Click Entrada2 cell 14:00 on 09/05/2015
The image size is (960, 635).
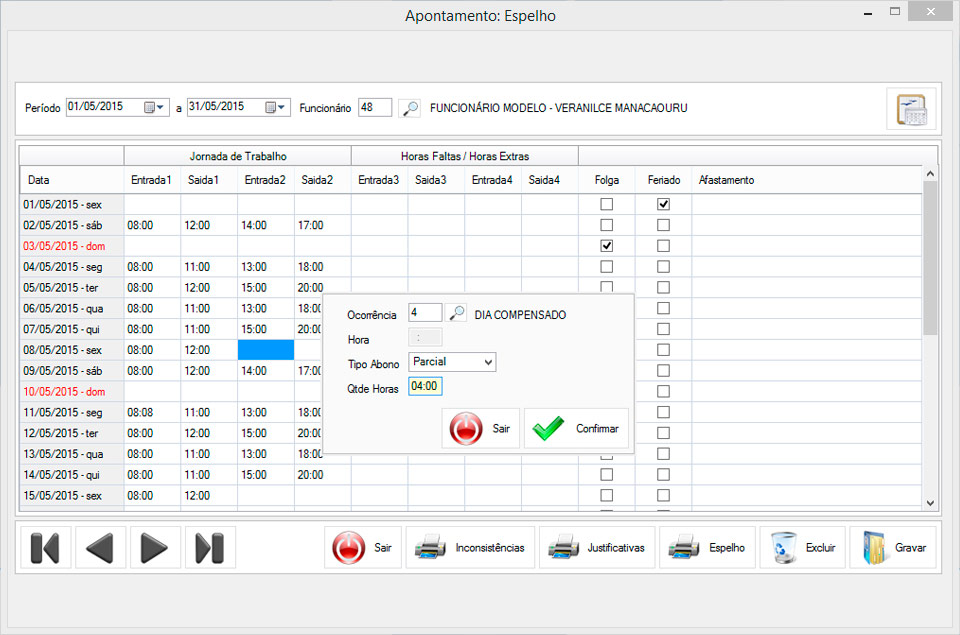point(266,371)
